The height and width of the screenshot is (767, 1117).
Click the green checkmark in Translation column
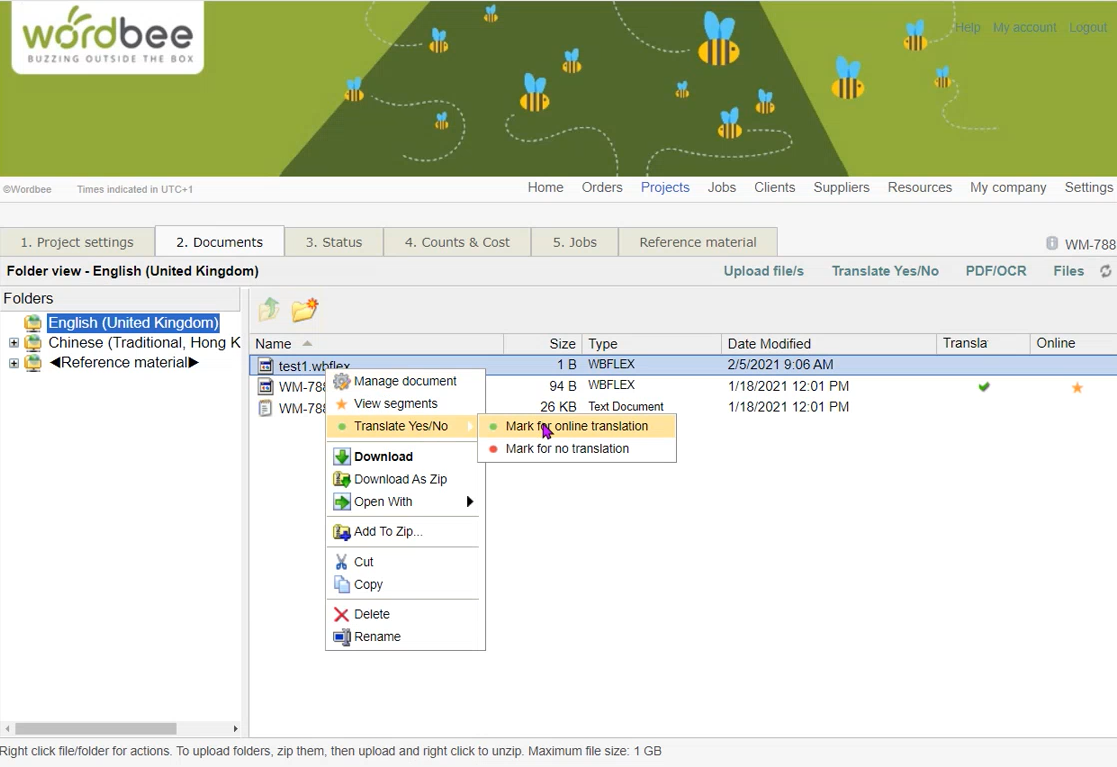click(984, 387)
